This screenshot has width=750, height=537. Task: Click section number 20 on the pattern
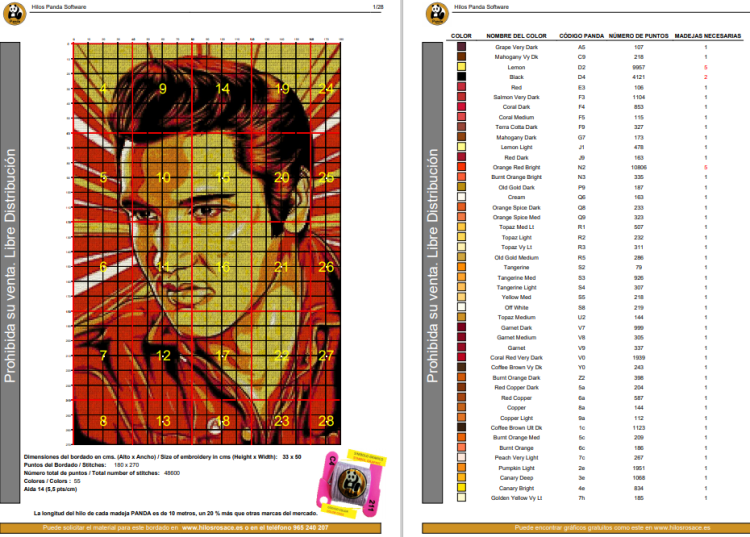point(282,177)
